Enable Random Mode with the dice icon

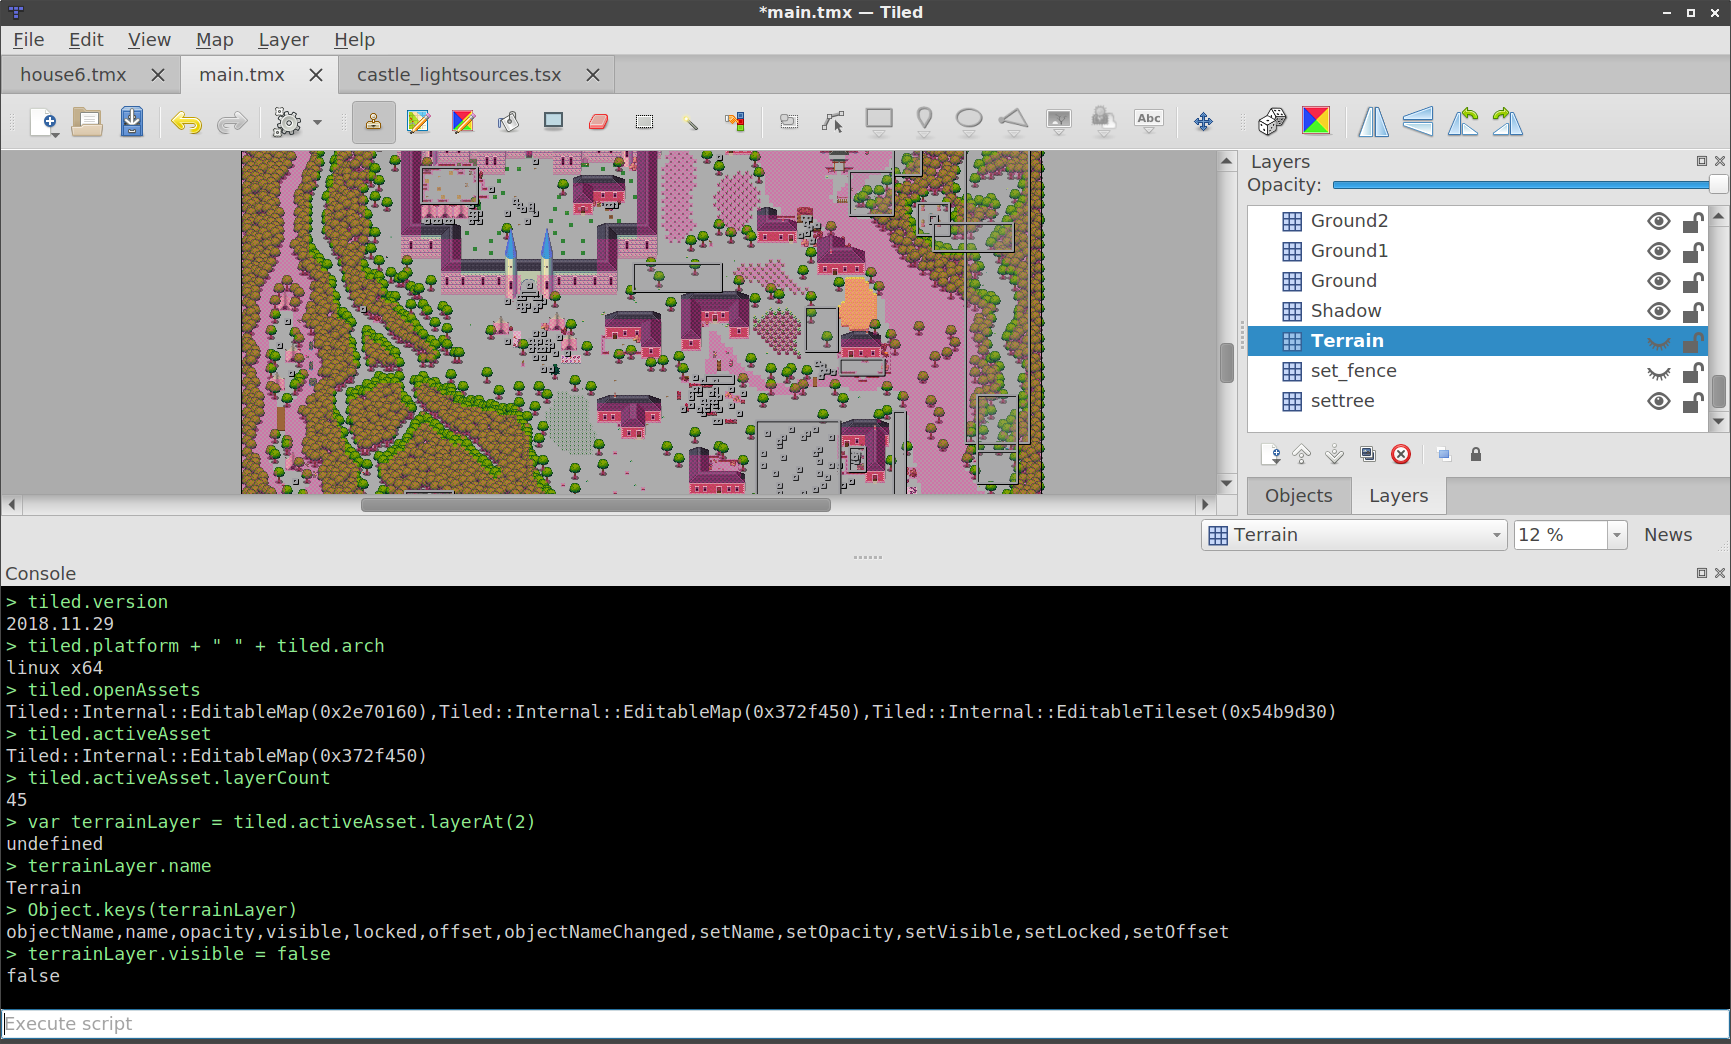(1271, 121)
